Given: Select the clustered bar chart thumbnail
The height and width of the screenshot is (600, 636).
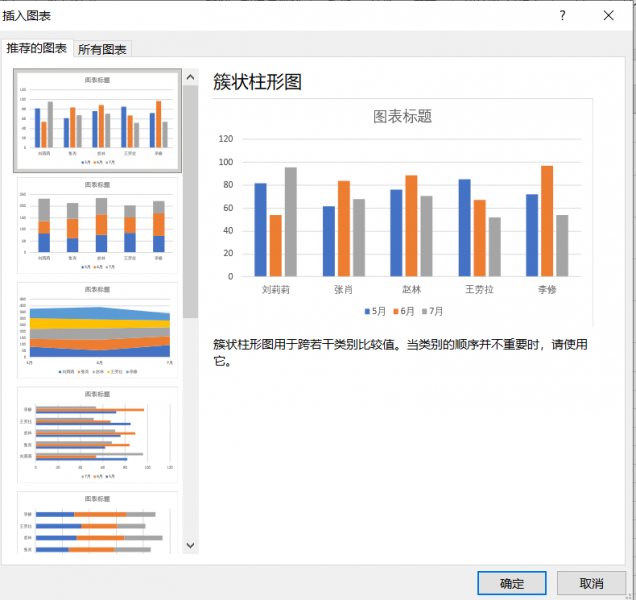Looking at the screenshot, I should (97, 435).
